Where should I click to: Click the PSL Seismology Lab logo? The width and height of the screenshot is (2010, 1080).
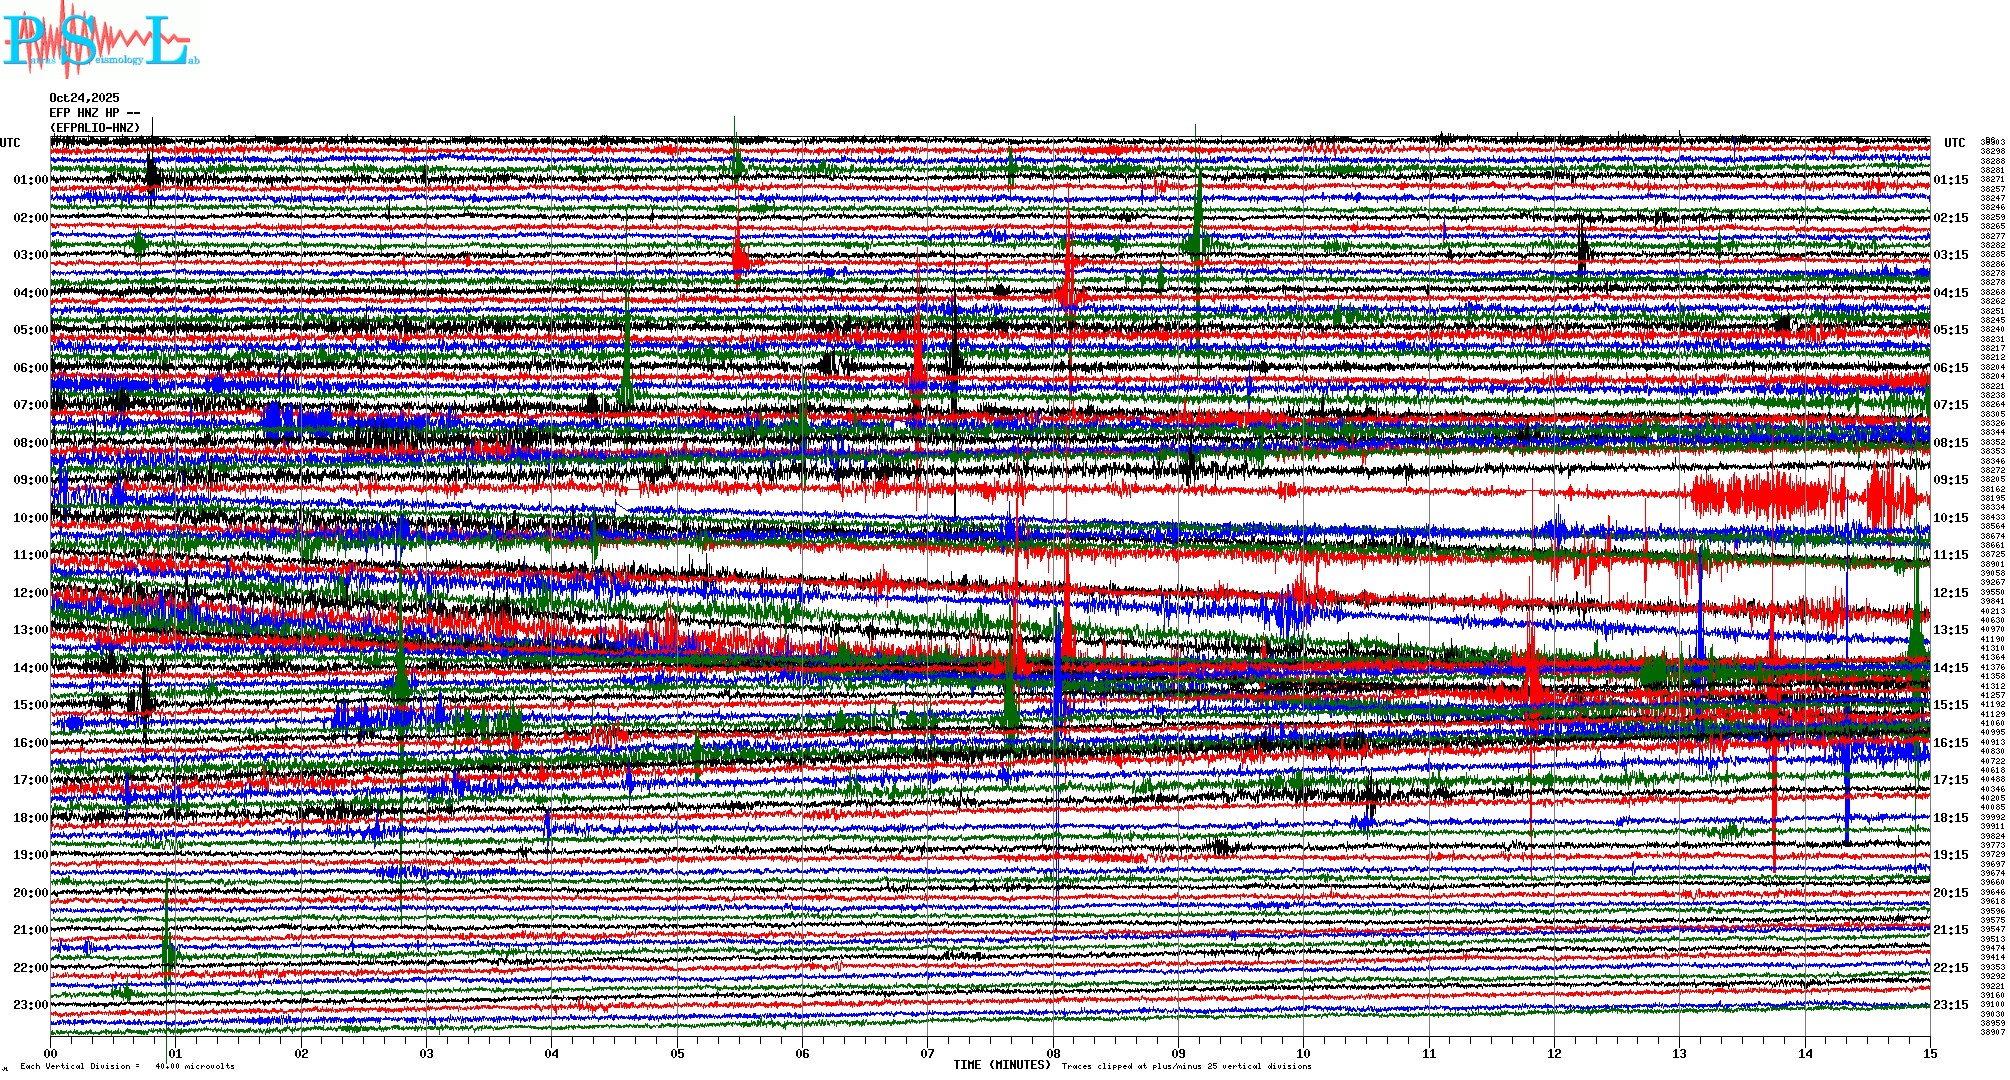98,40
